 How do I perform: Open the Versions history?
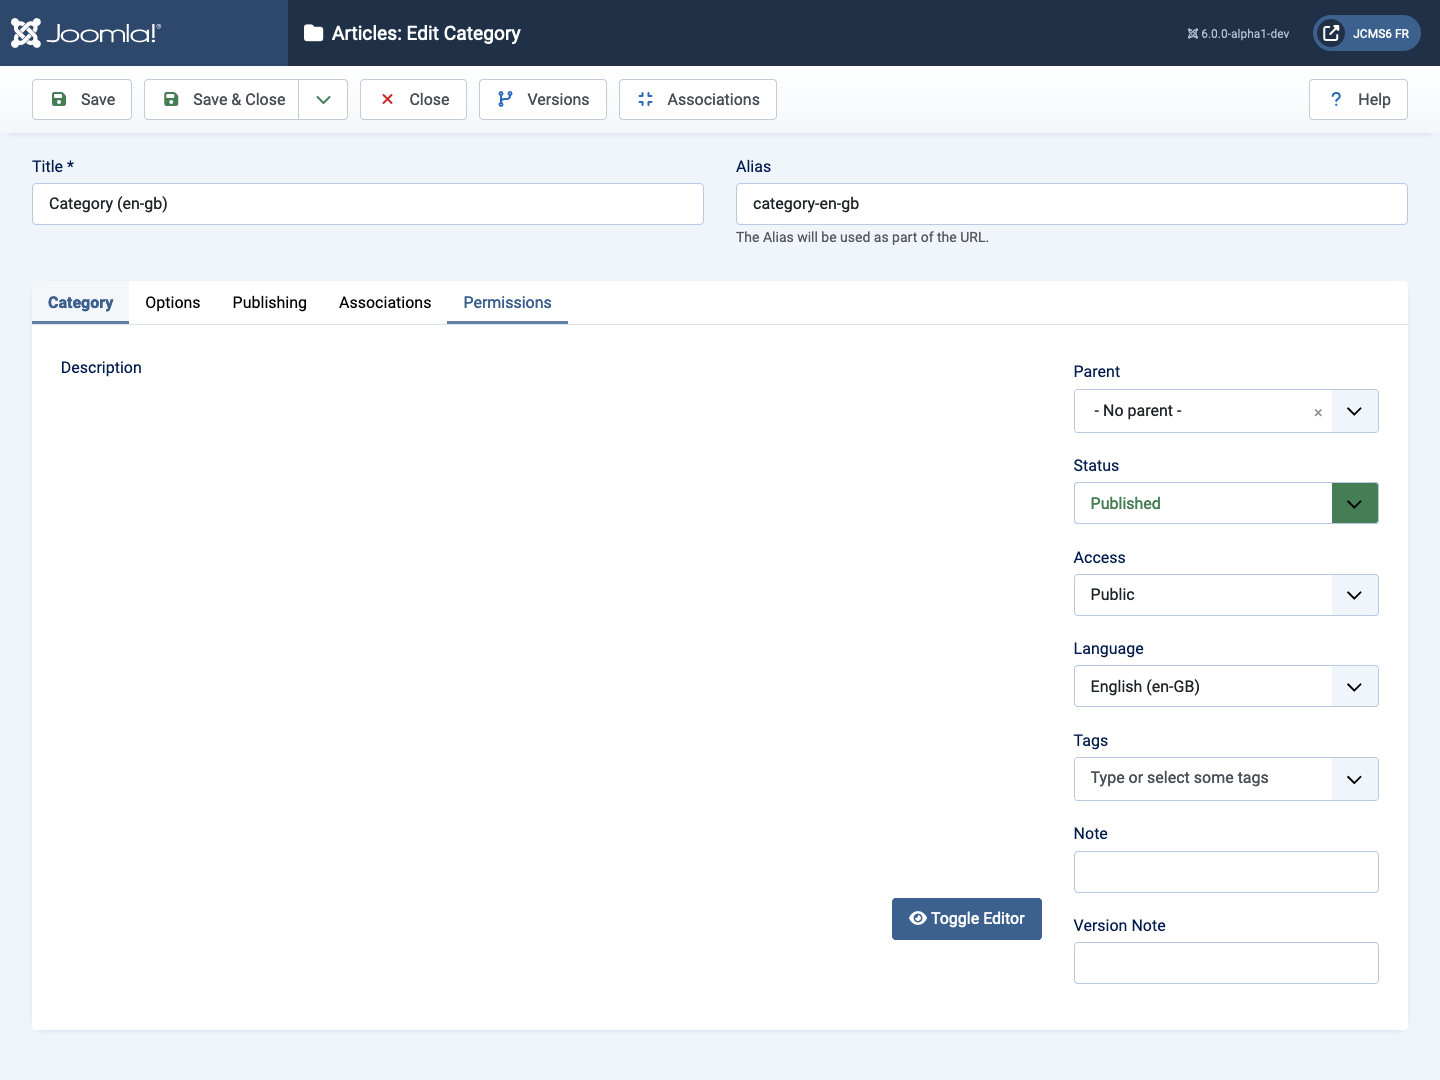[x=543, y=99]
